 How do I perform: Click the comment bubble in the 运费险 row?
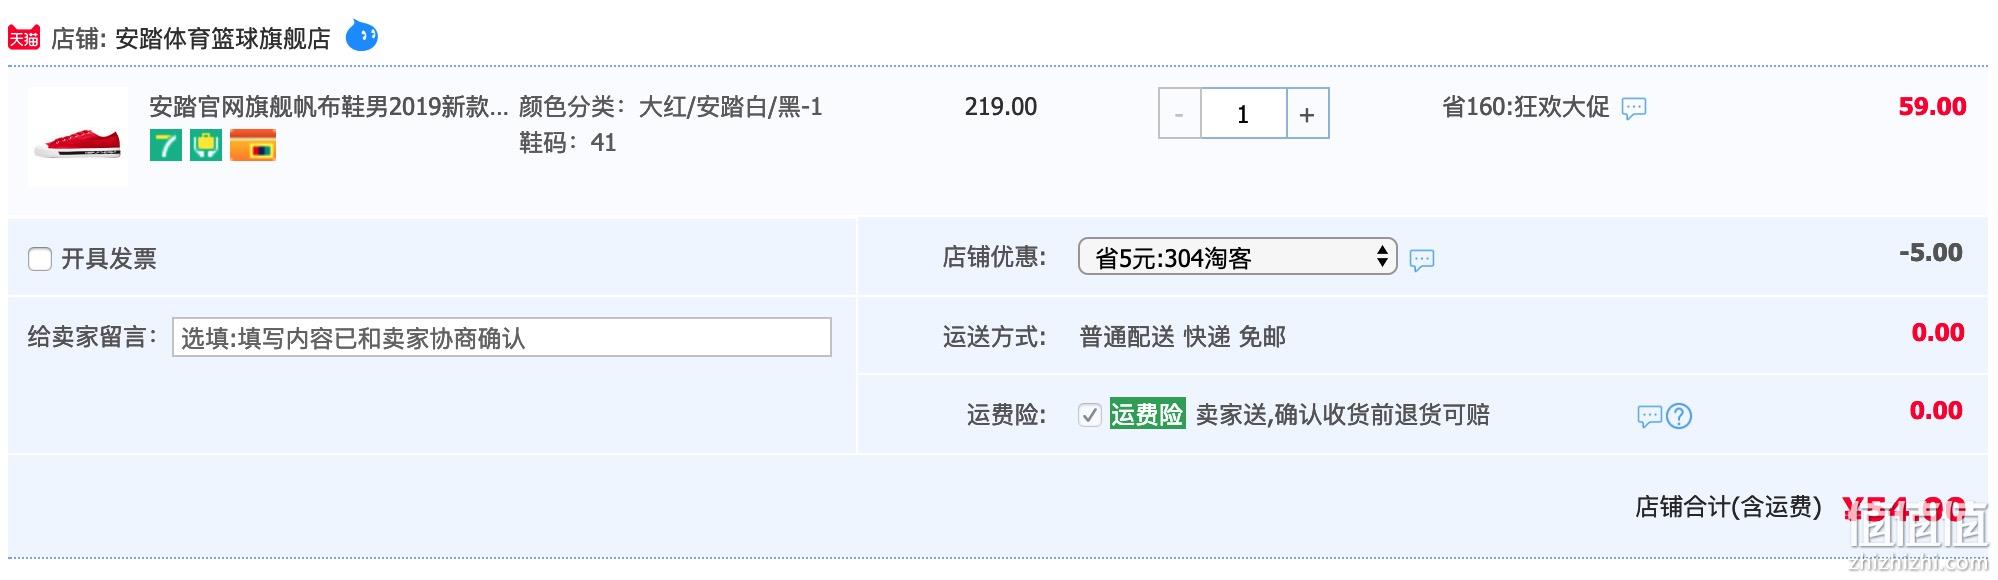pyautogui.click(x=1650, y=416)
